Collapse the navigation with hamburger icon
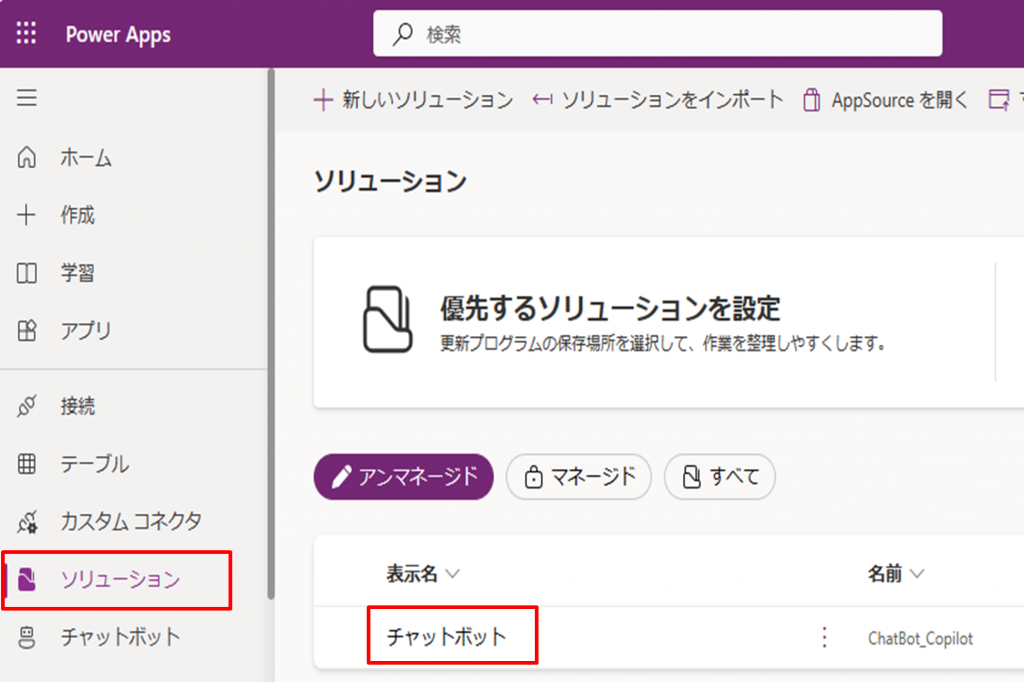The height and width of the screenshot is (682, 1024). (x=27, y=98)
